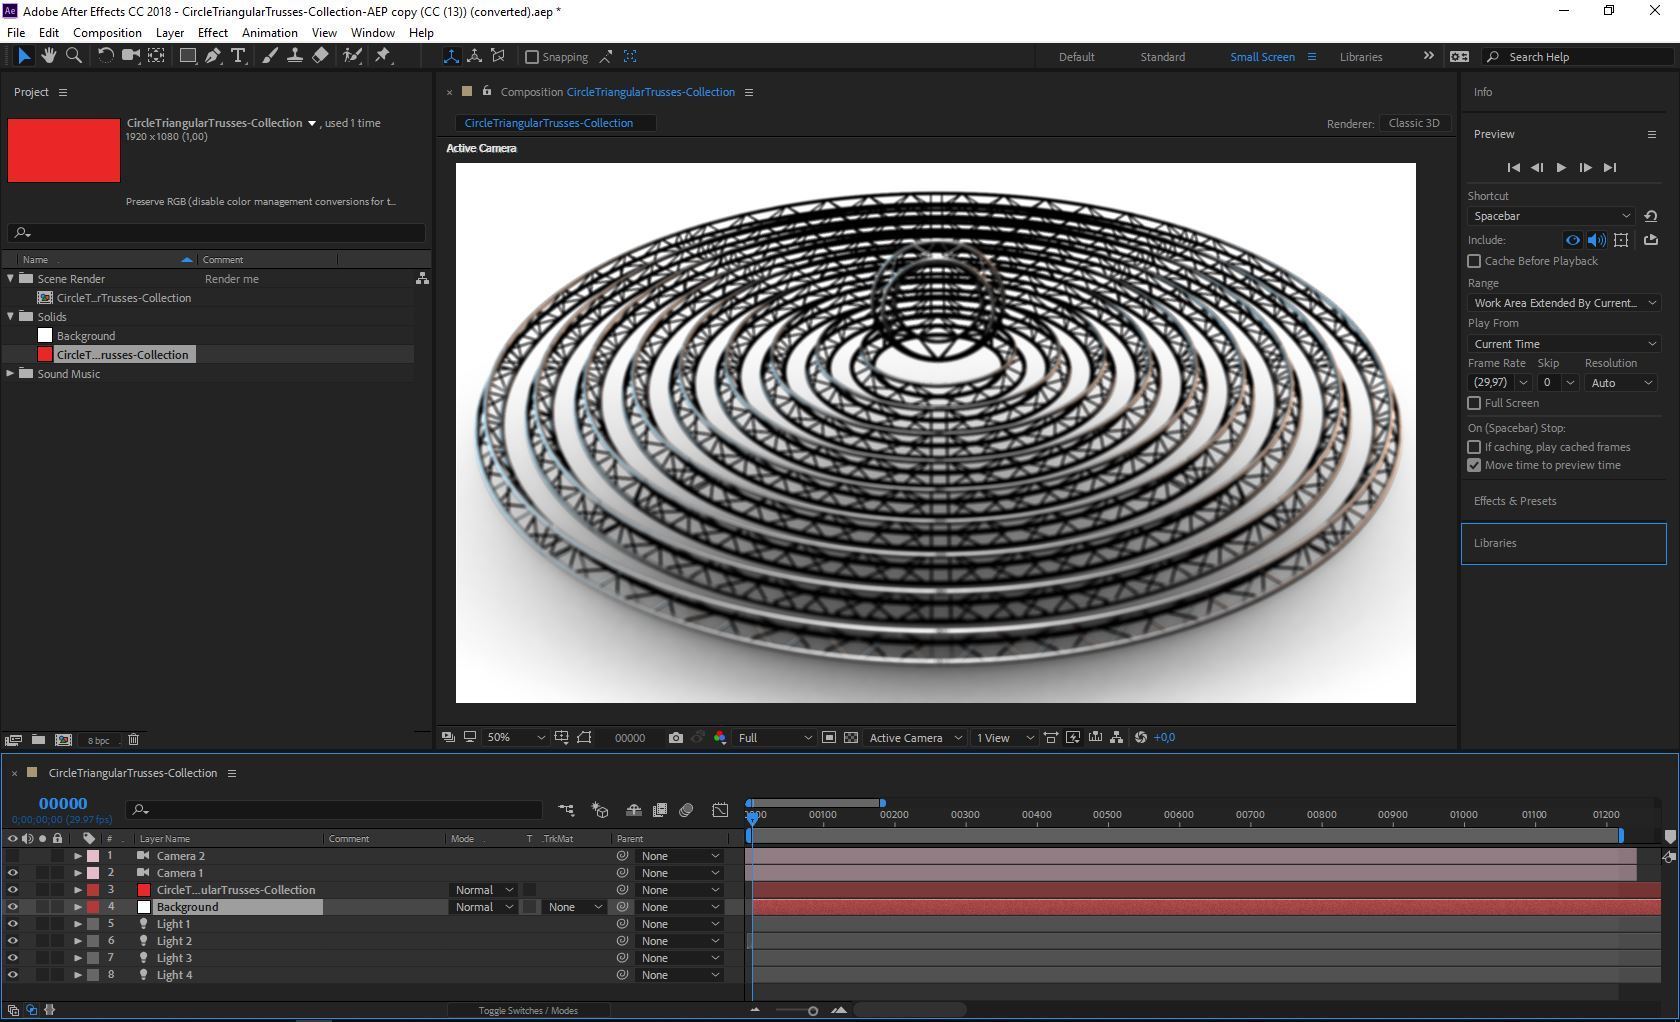Switch to the Standard workspace
1680x1022 pixels.
(1162, 57)
